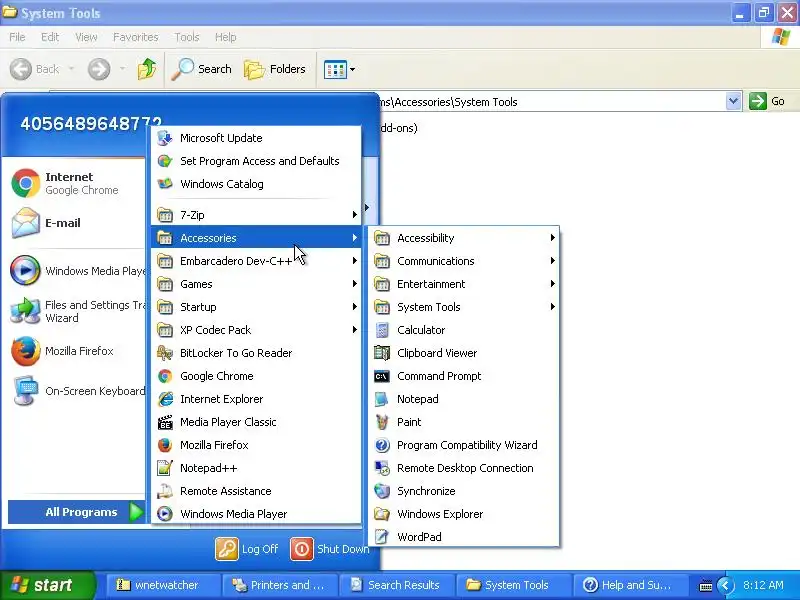Screen dimensions: 800x600
Task: Expand the Accessibility submenu
Action: [x=464, y=238]
